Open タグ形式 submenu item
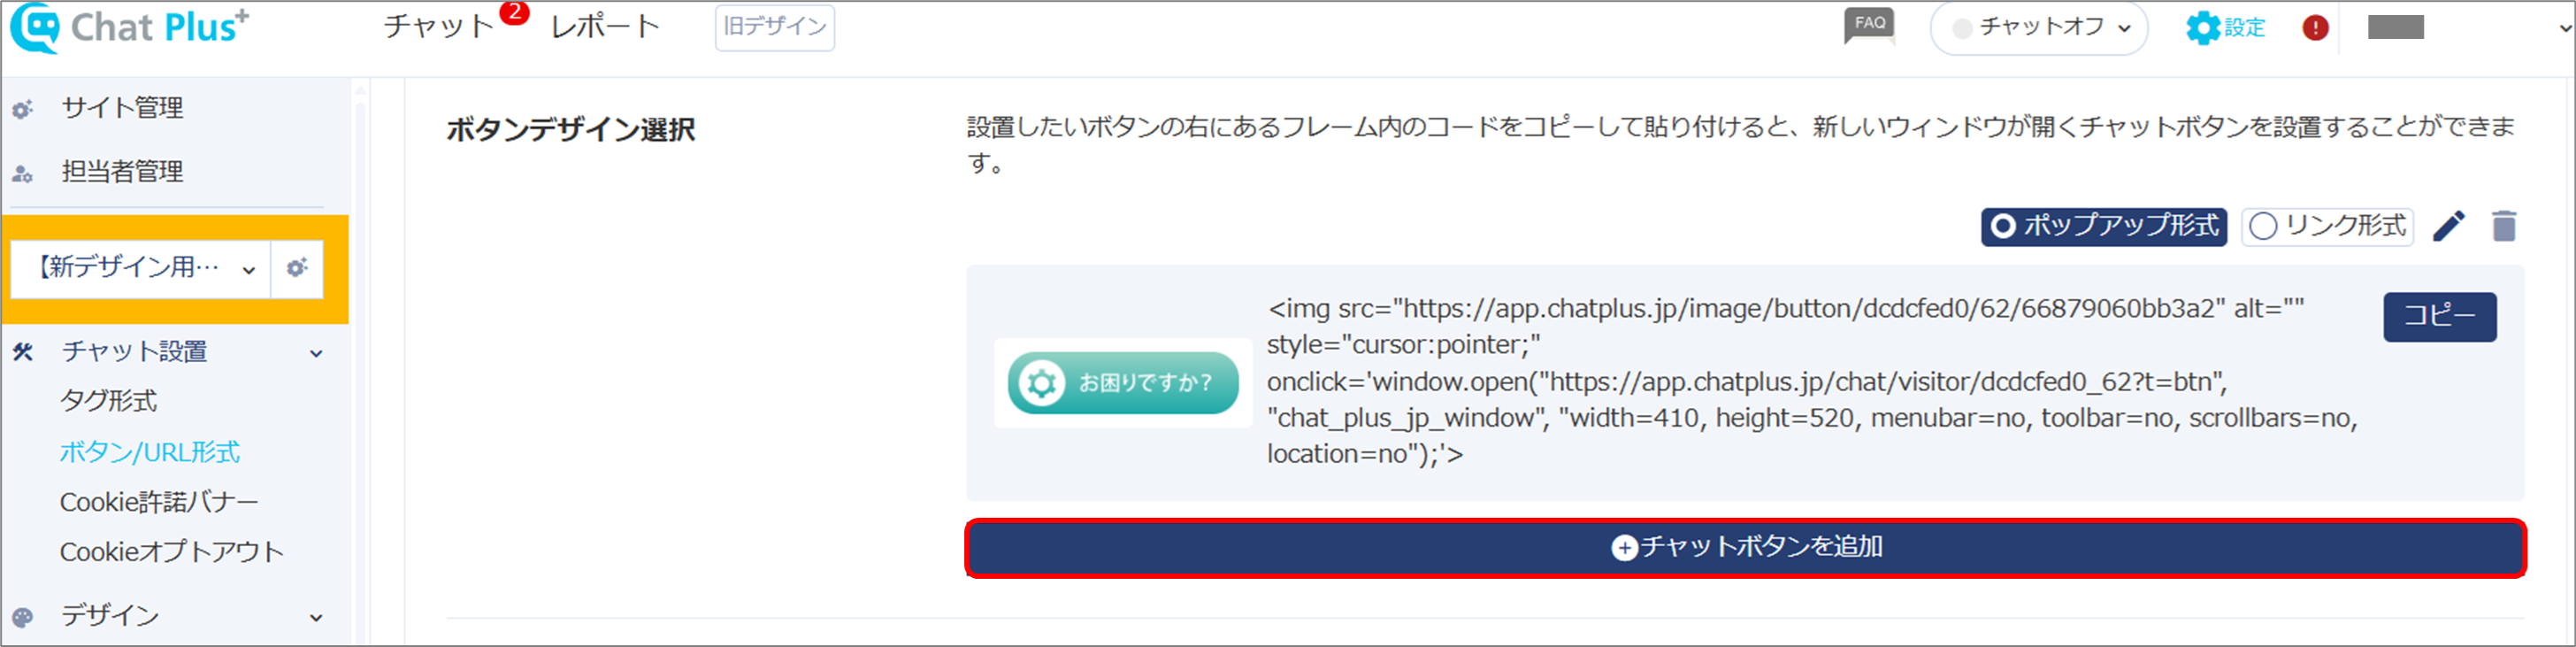Image resolution: width=2576 pixels, height=647 pixels. (x=108, y=401)
